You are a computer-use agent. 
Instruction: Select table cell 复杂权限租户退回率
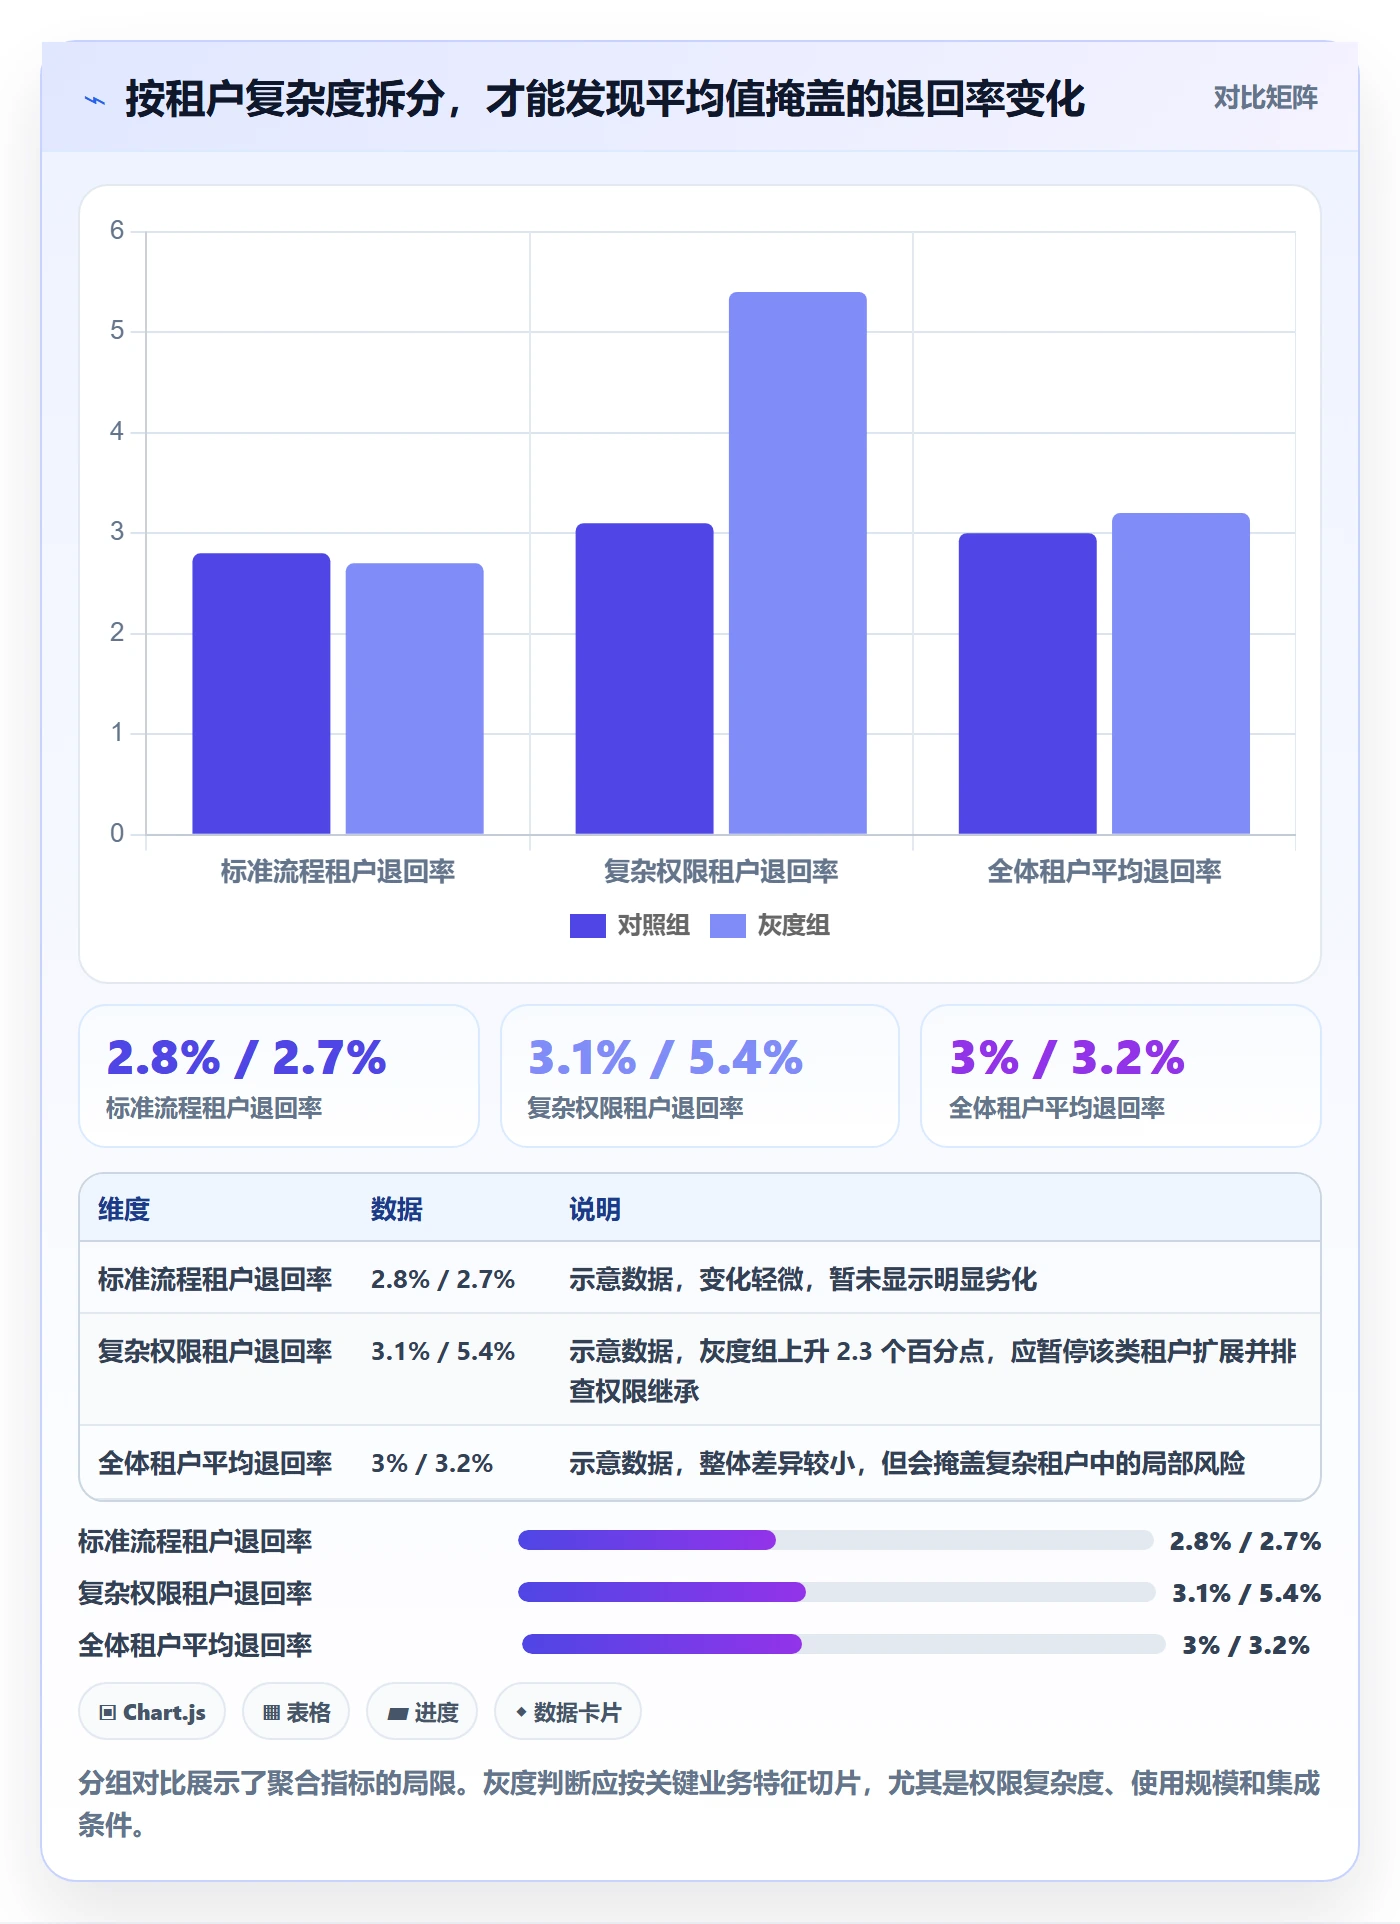coord(215,1351)
